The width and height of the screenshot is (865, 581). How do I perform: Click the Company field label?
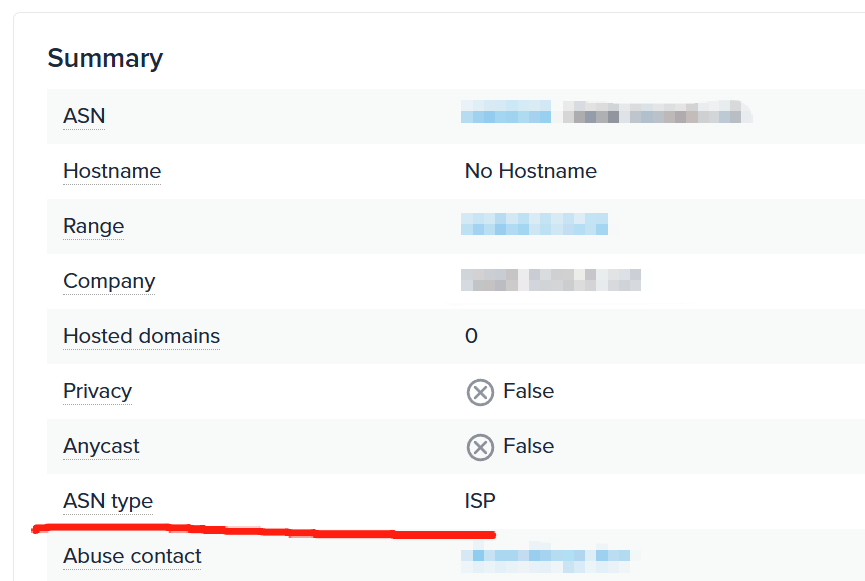[109, 281]
